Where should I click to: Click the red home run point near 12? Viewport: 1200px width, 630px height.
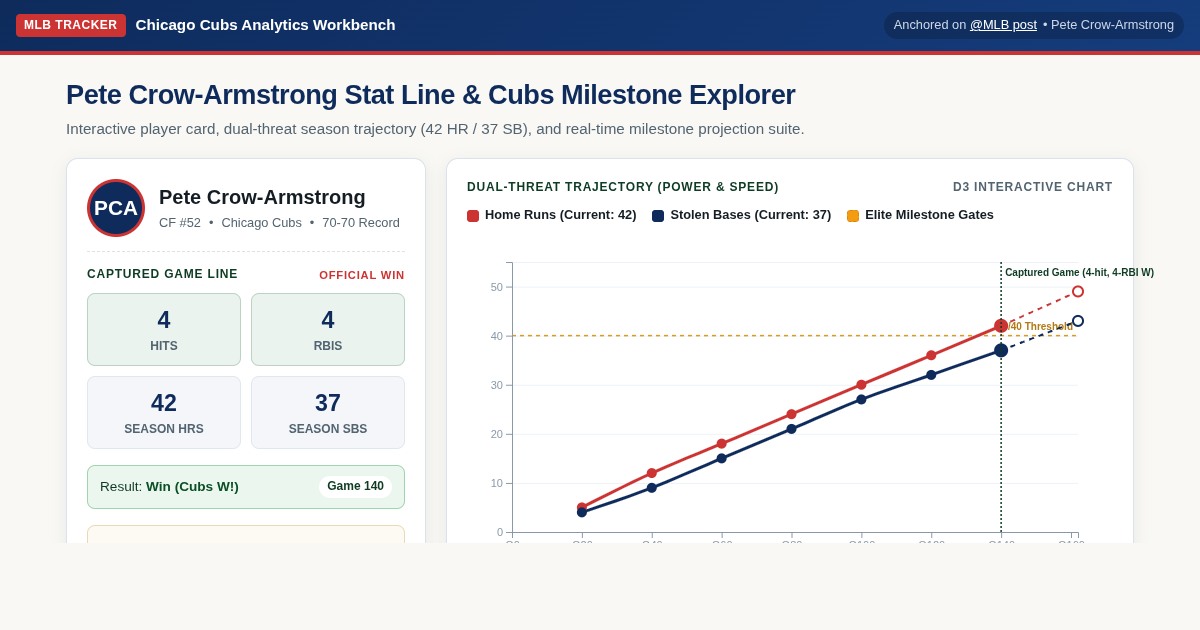click(x=652, y=473)
